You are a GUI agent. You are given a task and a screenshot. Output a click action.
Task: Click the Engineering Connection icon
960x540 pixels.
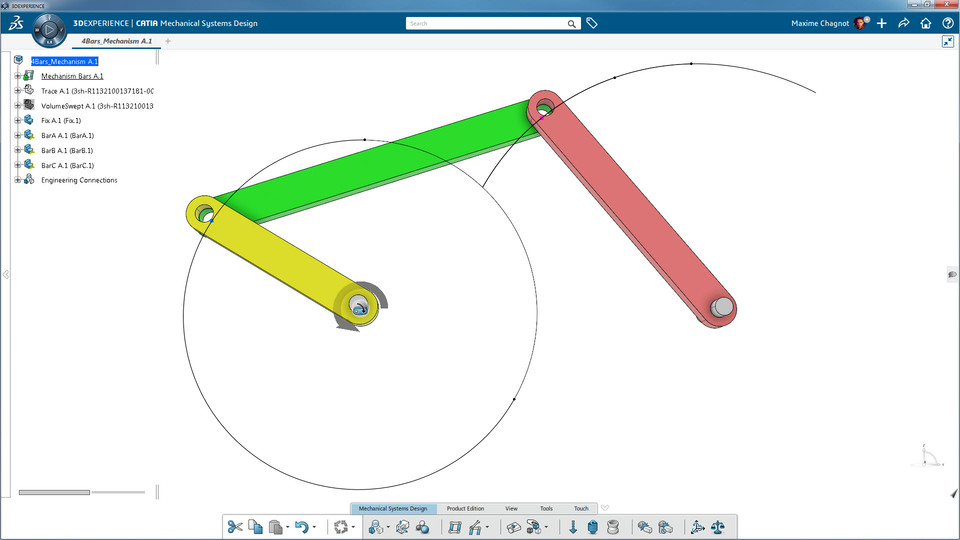[x=375, y=527]
